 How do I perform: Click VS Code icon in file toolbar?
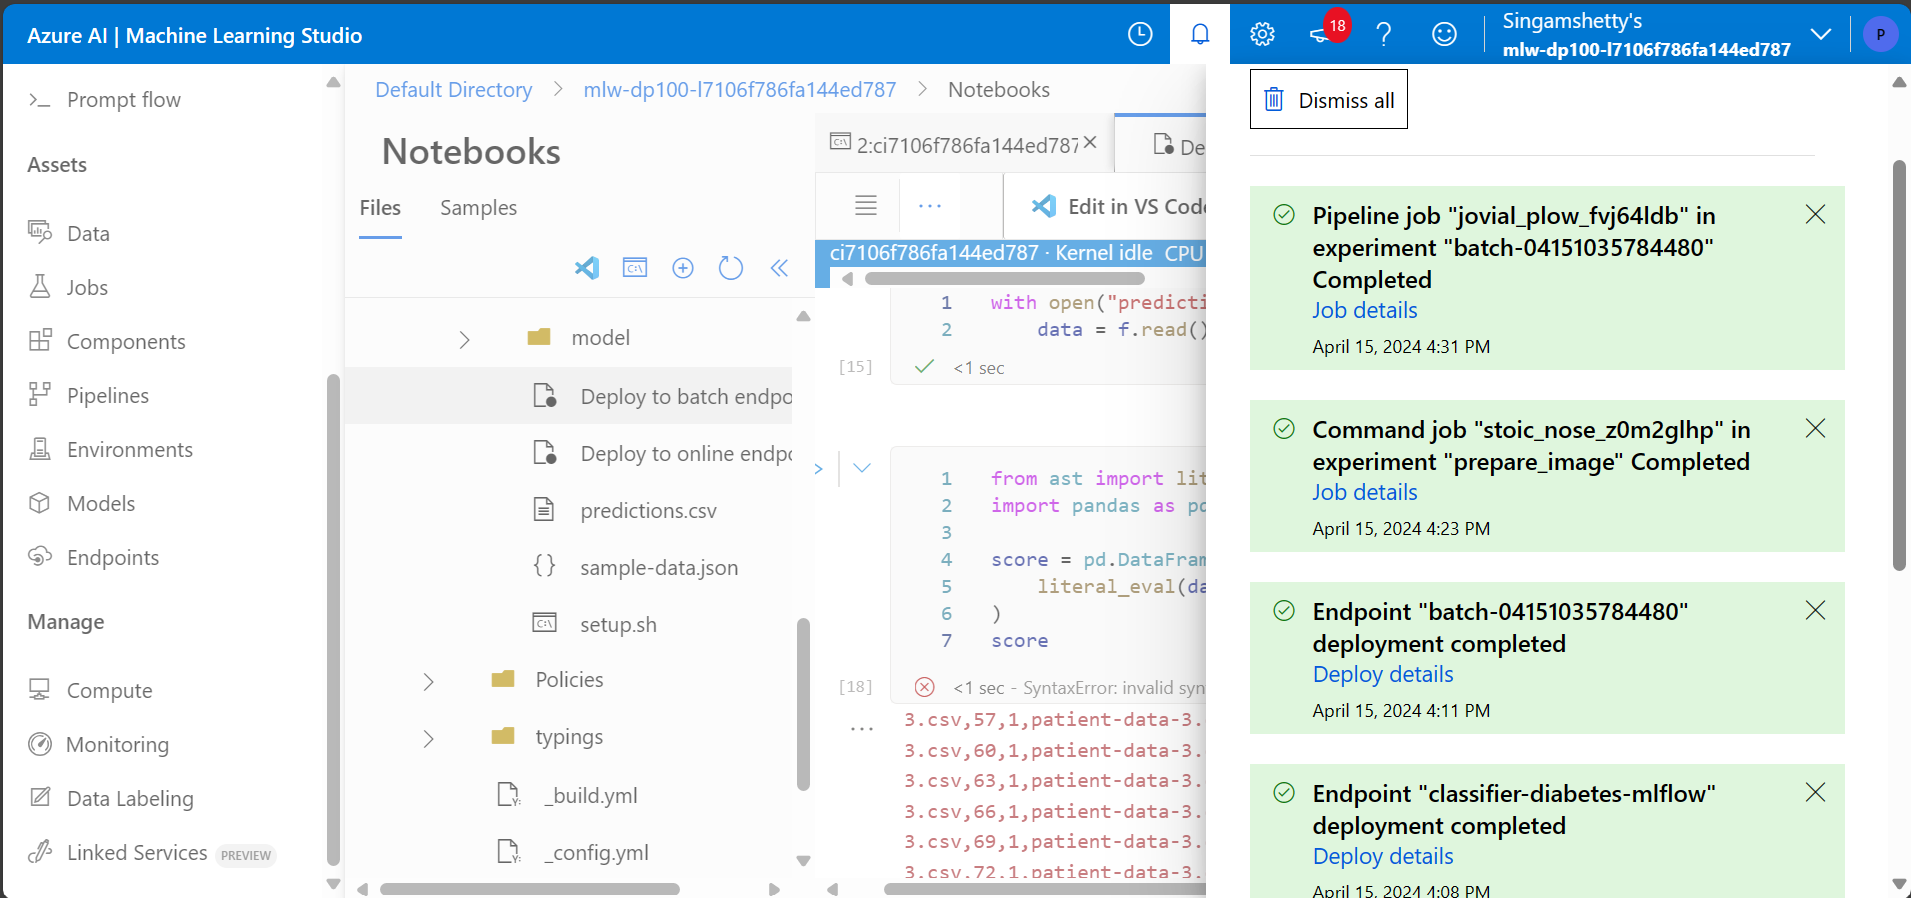pos(587,268)
